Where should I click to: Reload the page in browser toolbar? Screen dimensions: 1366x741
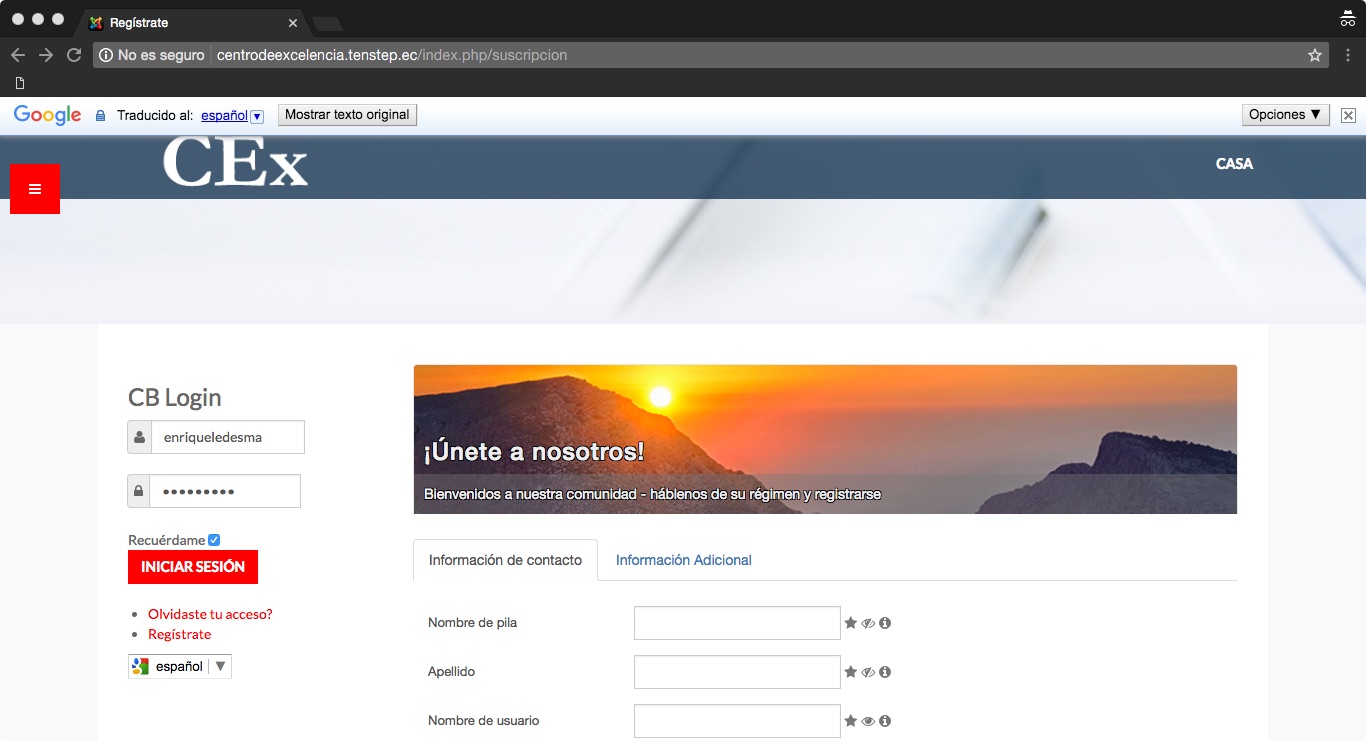click(x=74, y=56)
